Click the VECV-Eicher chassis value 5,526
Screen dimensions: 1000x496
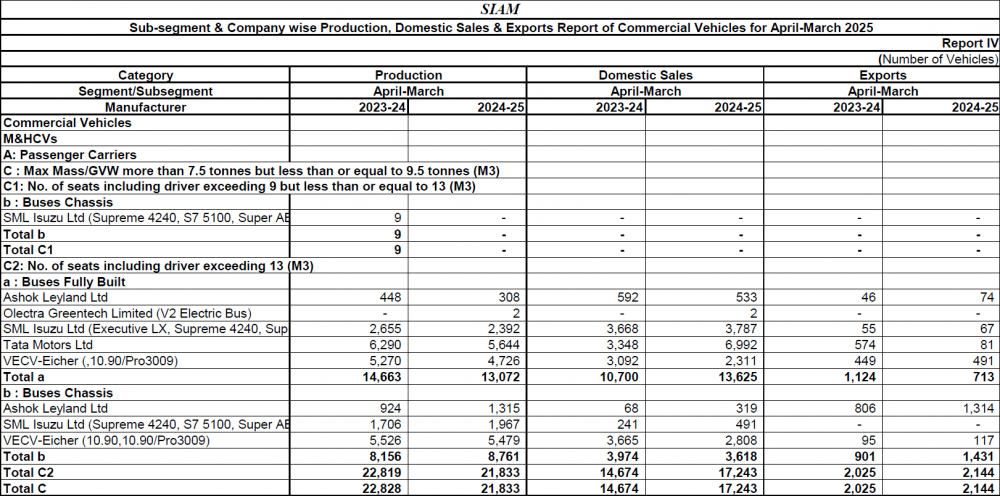[x=385, y=440]
